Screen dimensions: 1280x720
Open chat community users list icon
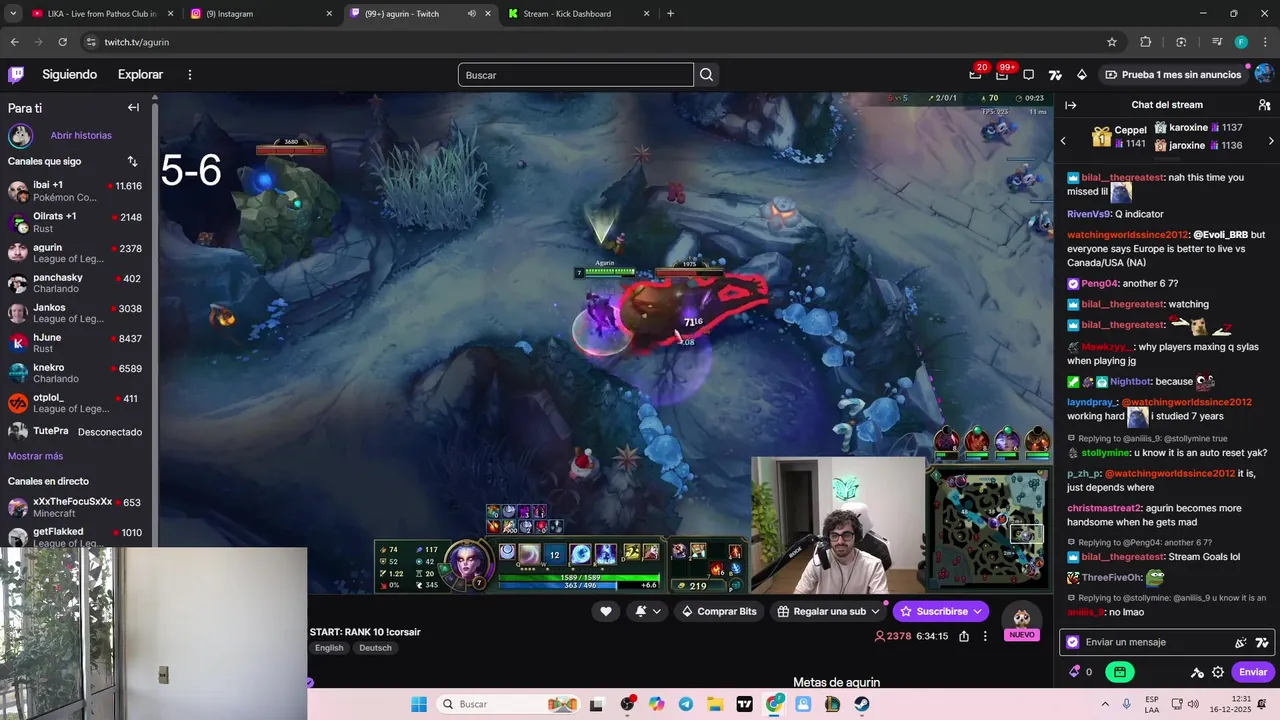pyautogui.click(x=1264, y=105)
